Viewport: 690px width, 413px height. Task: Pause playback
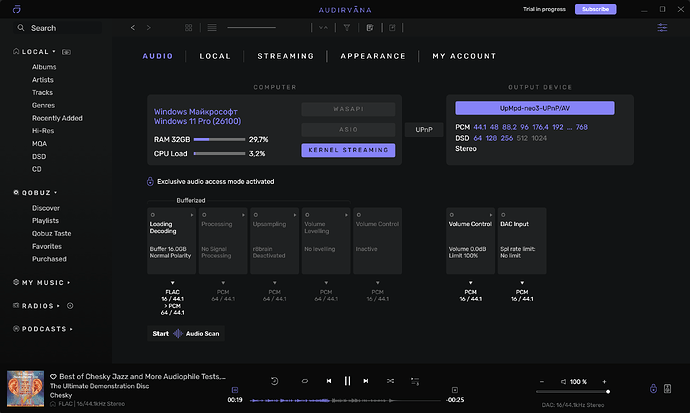tap(347, 381)
